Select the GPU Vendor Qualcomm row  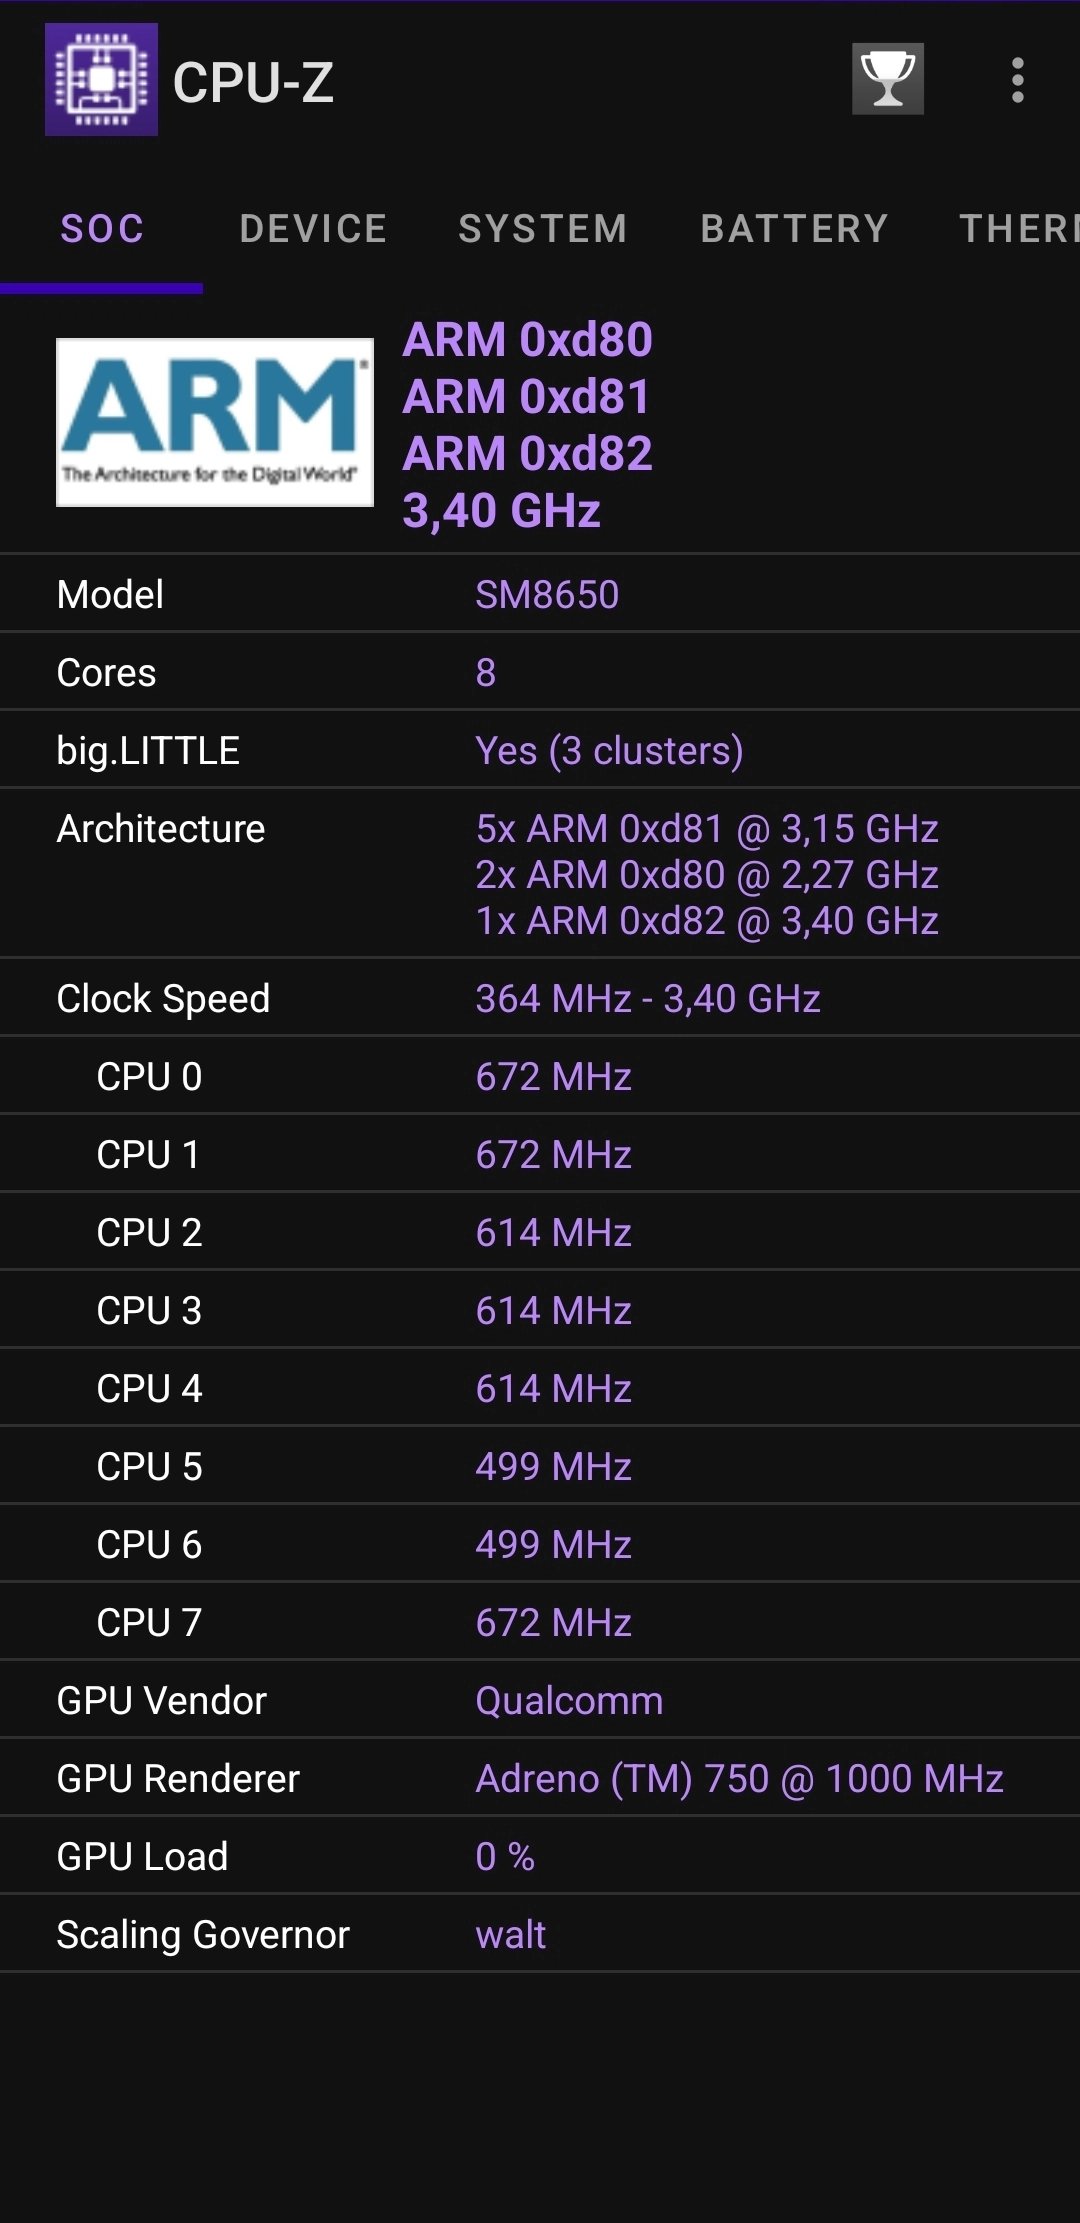coord(568,1699)
